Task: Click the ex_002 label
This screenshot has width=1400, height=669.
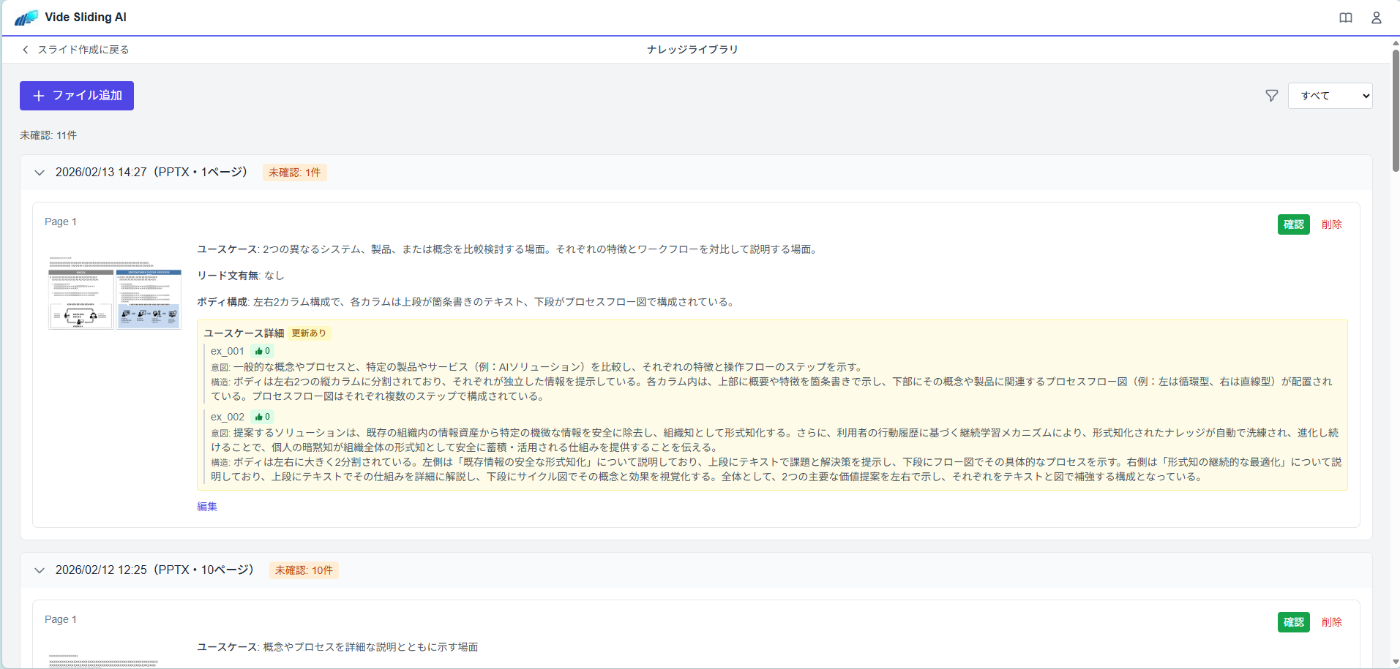Action: point(228,417)
